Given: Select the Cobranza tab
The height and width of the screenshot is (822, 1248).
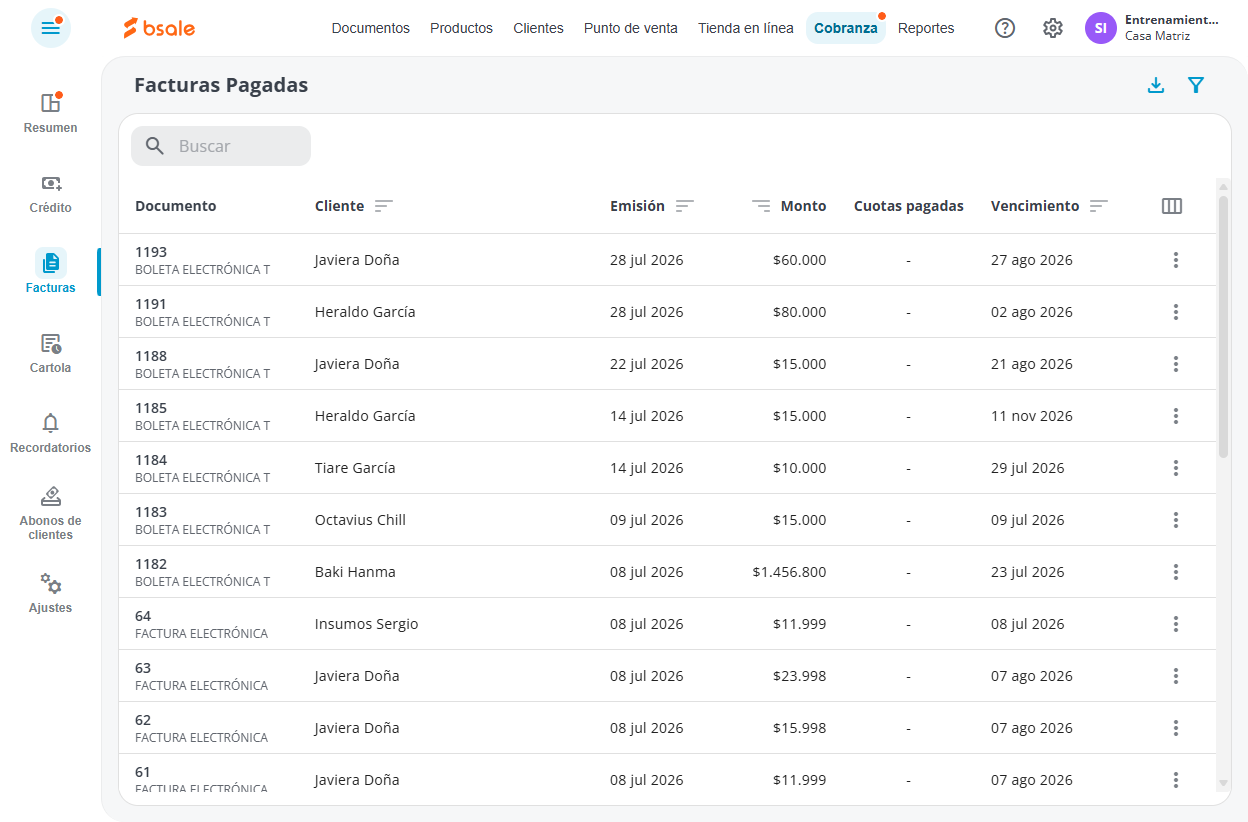Looking at the screenshot, I should click(x=846, y=28).
